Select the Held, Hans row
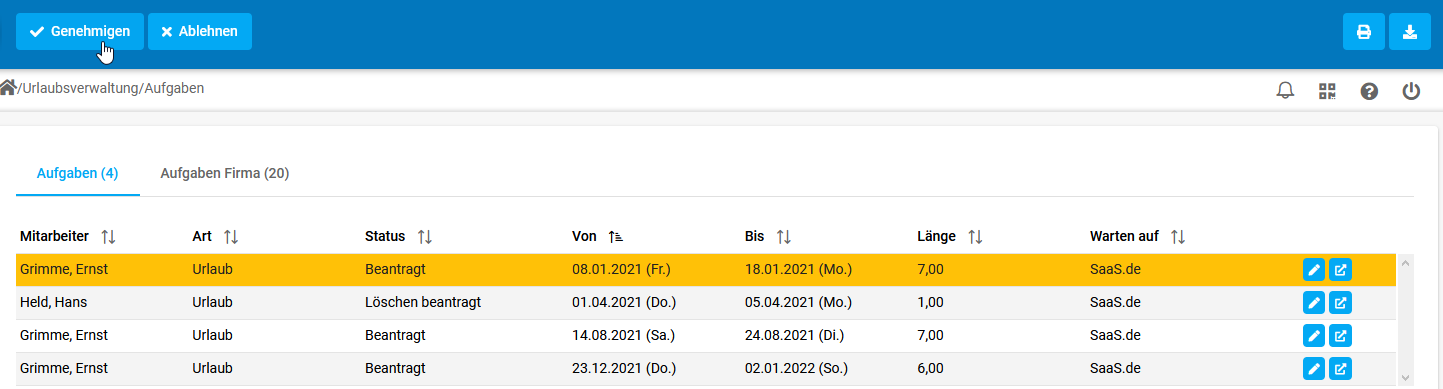The width and height of the screenshot is (1443, 389). pos(706,302)
